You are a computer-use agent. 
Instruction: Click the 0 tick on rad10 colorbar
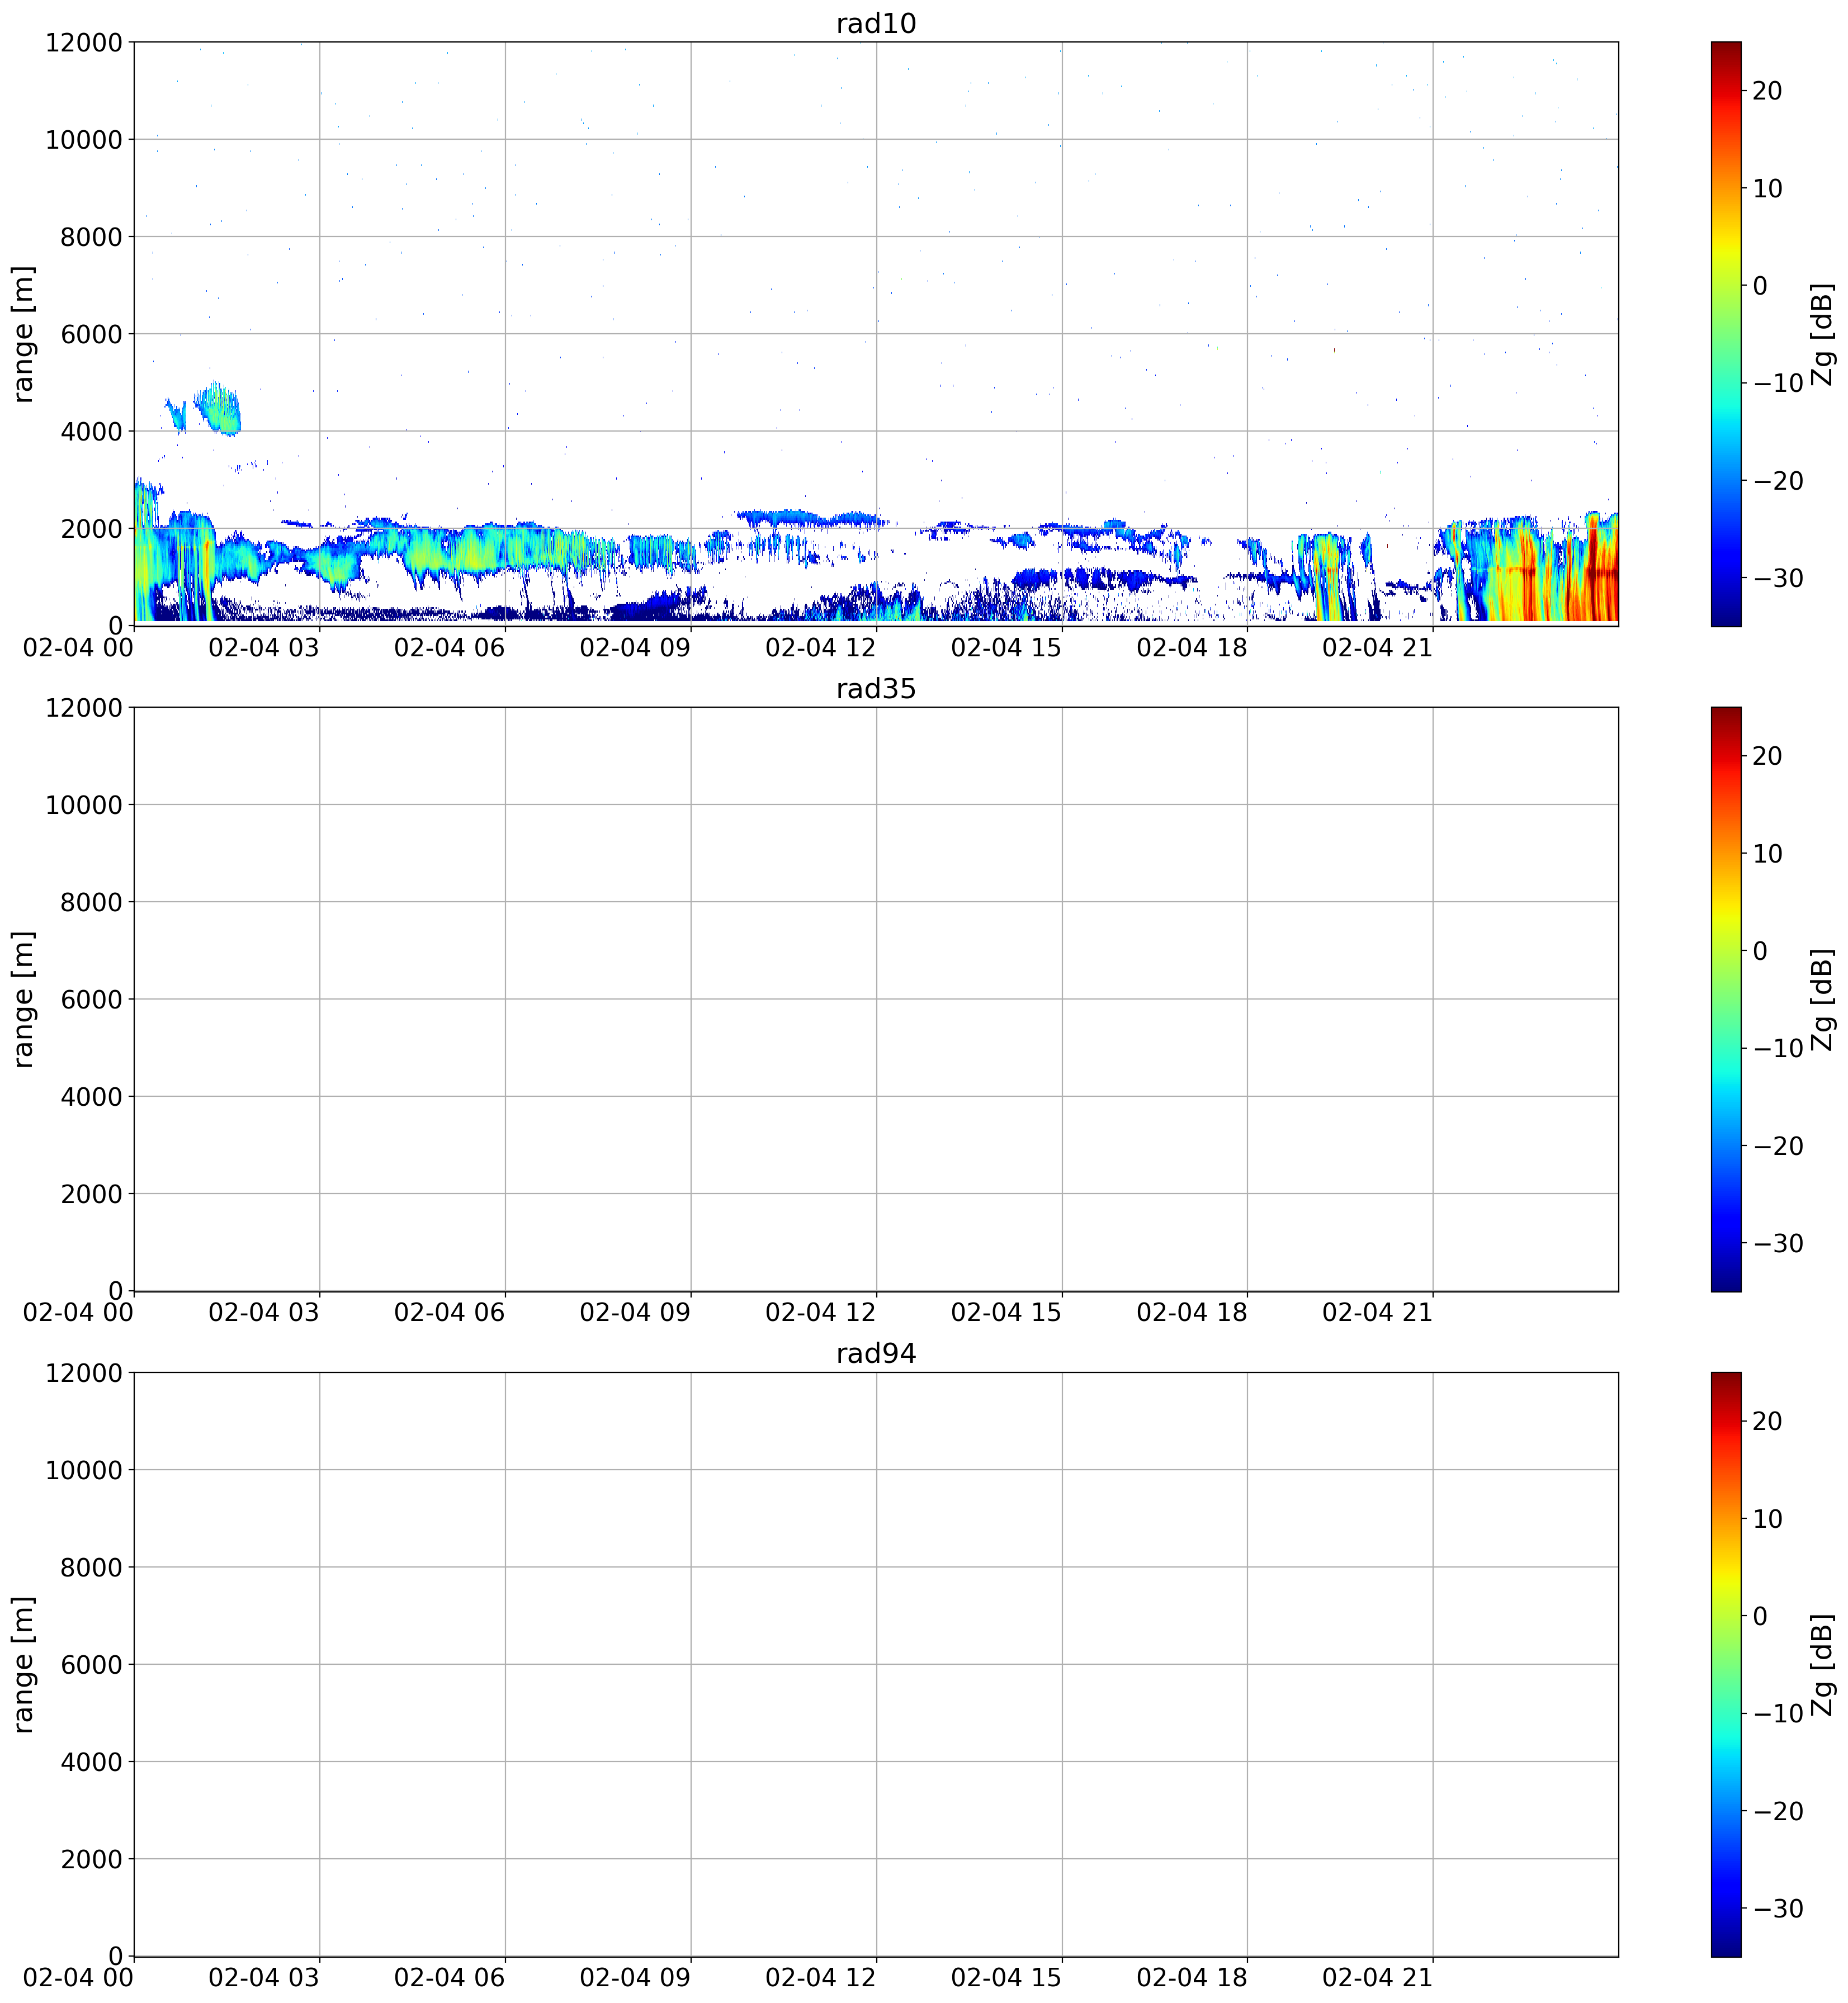[x=1760, y=286]
